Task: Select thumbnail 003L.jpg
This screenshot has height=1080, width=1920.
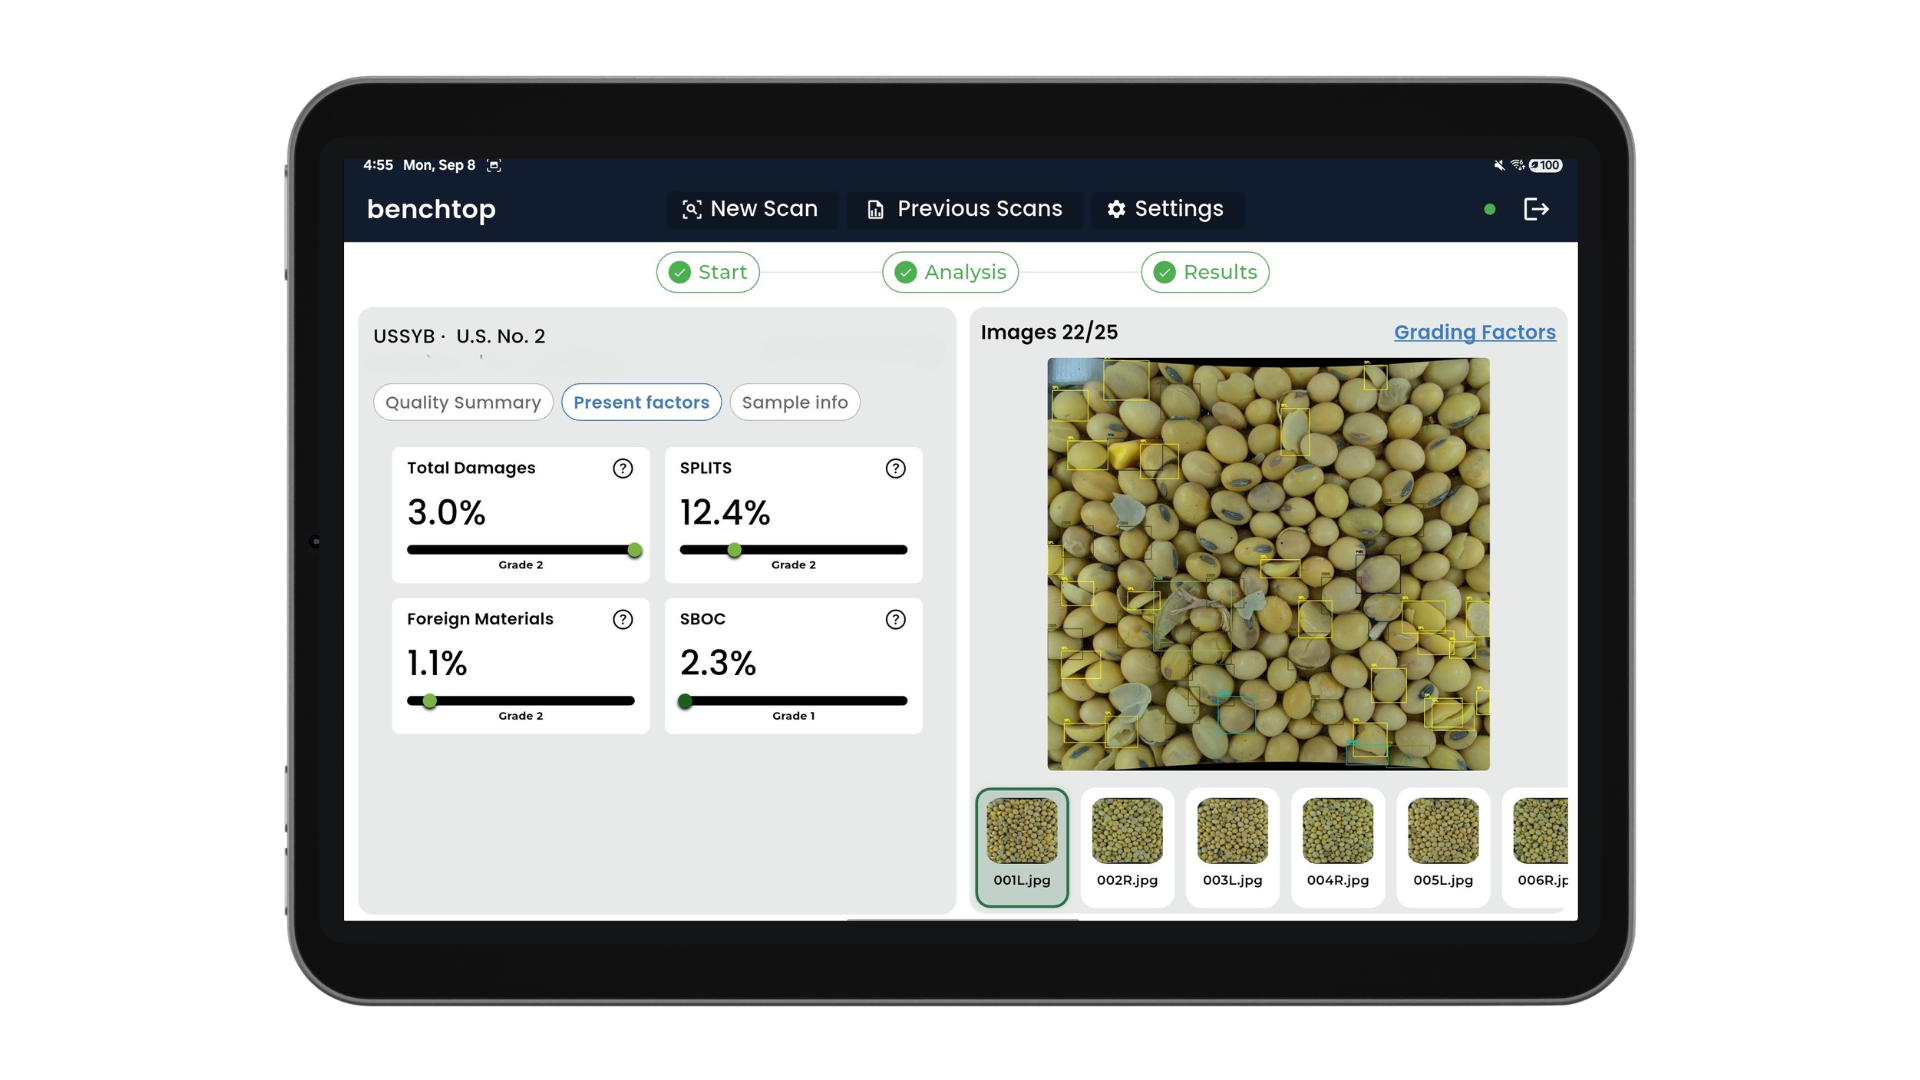Action: tap(1232, 845)
